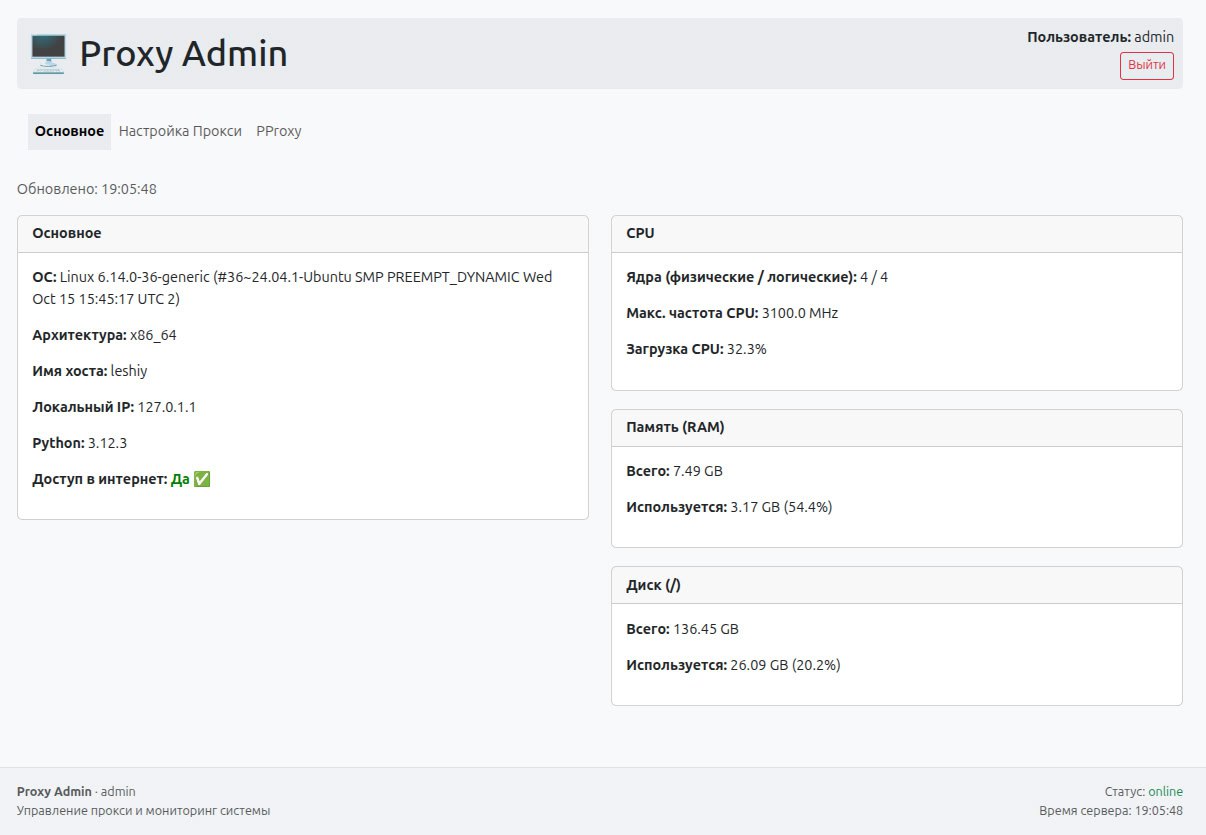
Task: Click the RAM Используется 3.17 GB value
Action: 781,507
